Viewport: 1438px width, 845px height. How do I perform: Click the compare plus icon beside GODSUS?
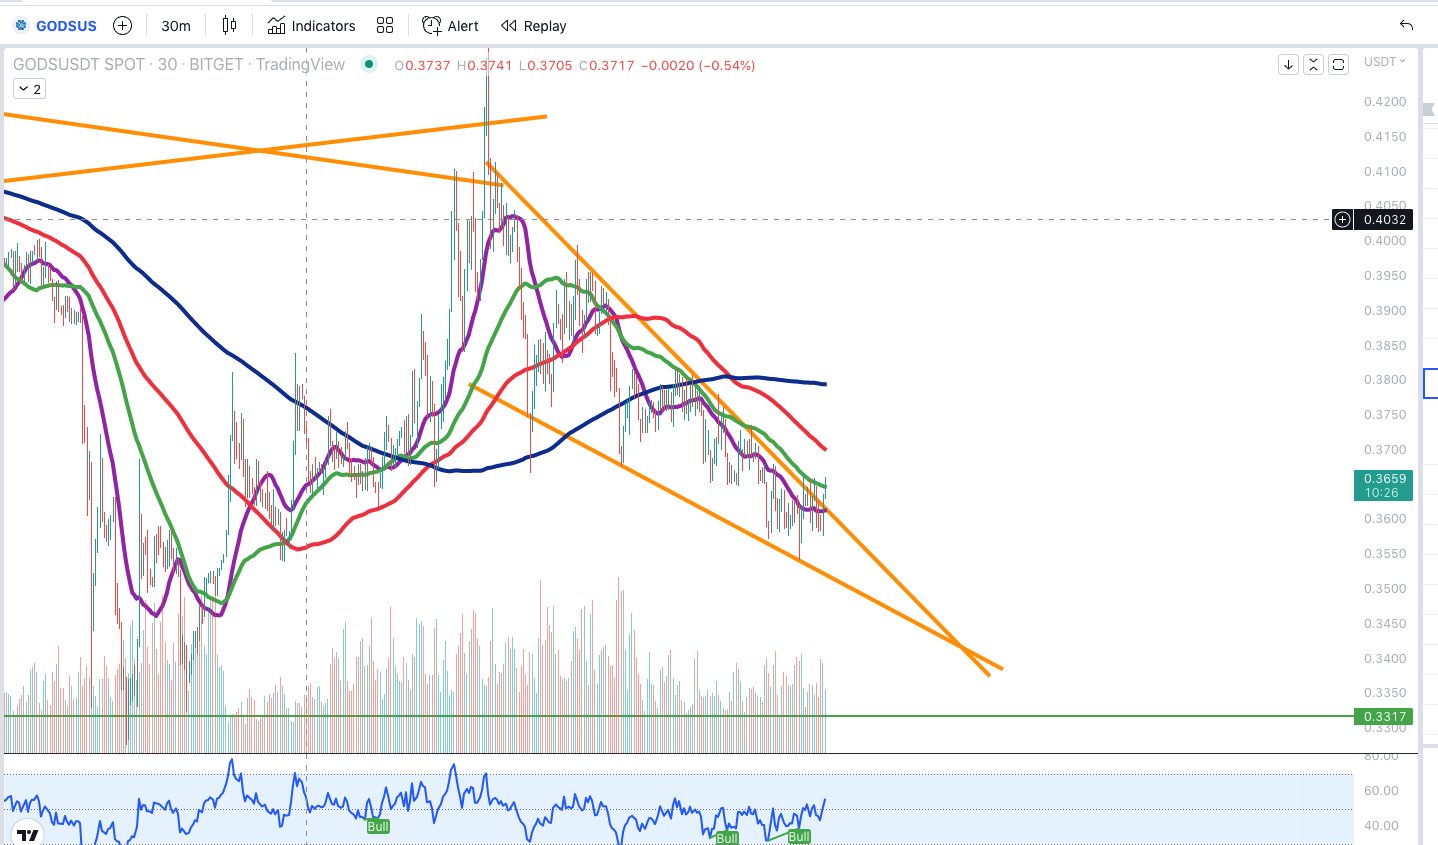click(121, 25)
